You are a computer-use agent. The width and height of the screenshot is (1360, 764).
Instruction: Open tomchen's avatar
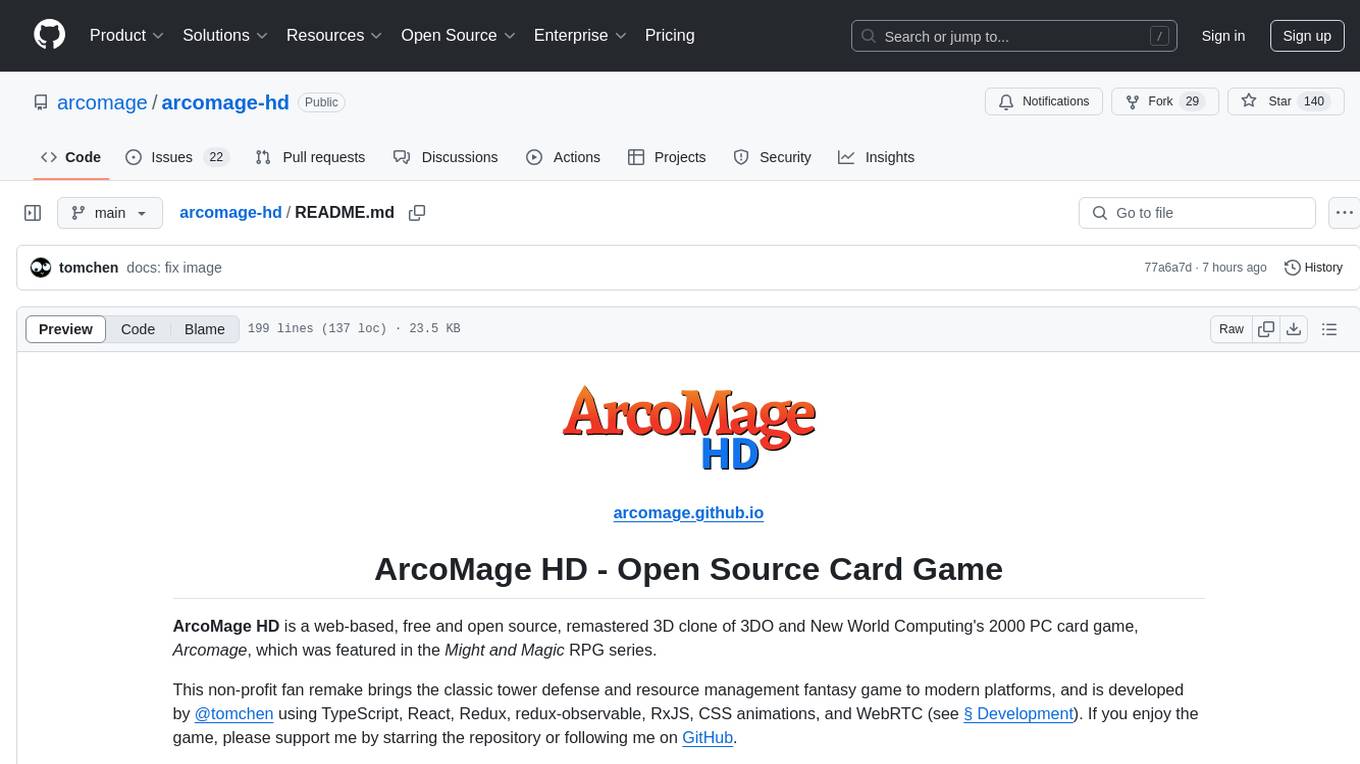tap(41, 267)
